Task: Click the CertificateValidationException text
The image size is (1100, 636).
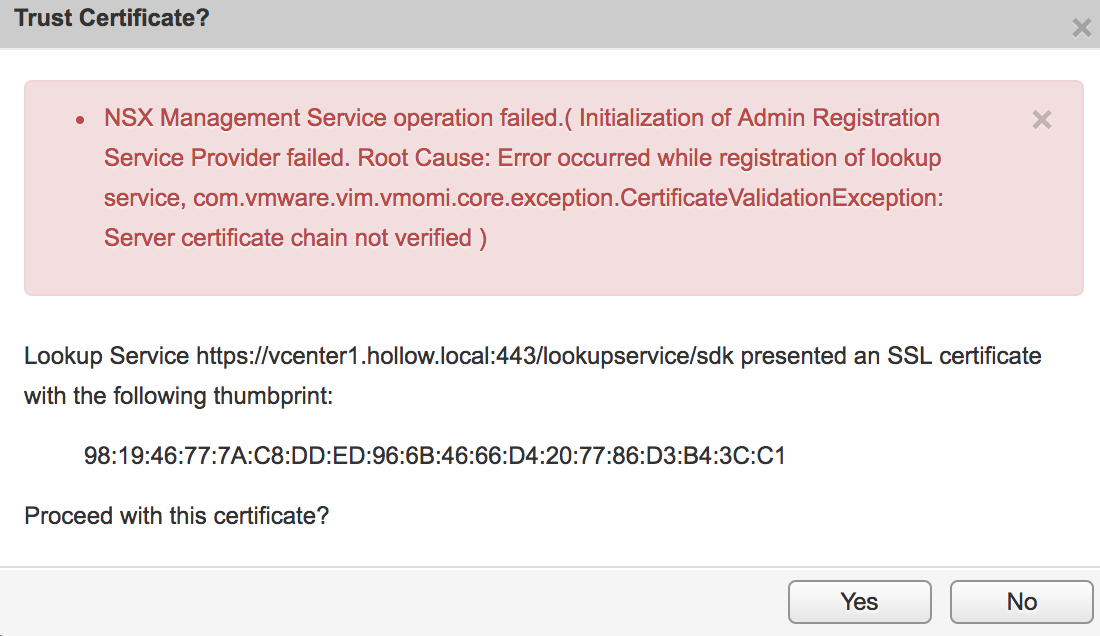Action: tap(781, 198)
